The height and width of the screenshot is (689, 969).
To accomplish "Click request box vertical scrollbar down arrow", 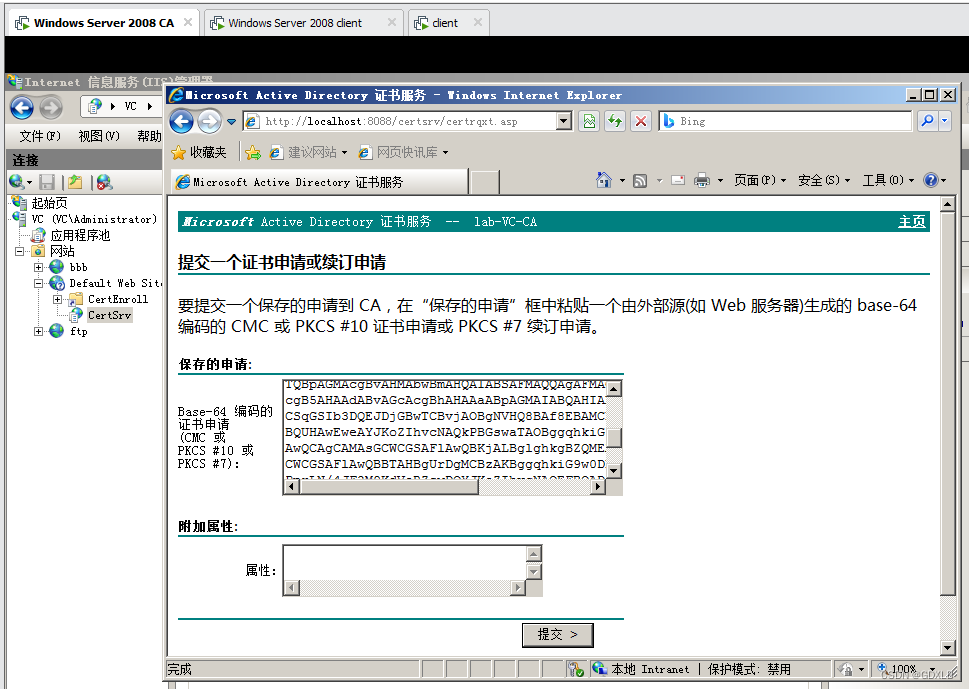I will click(x=614, y=471).
